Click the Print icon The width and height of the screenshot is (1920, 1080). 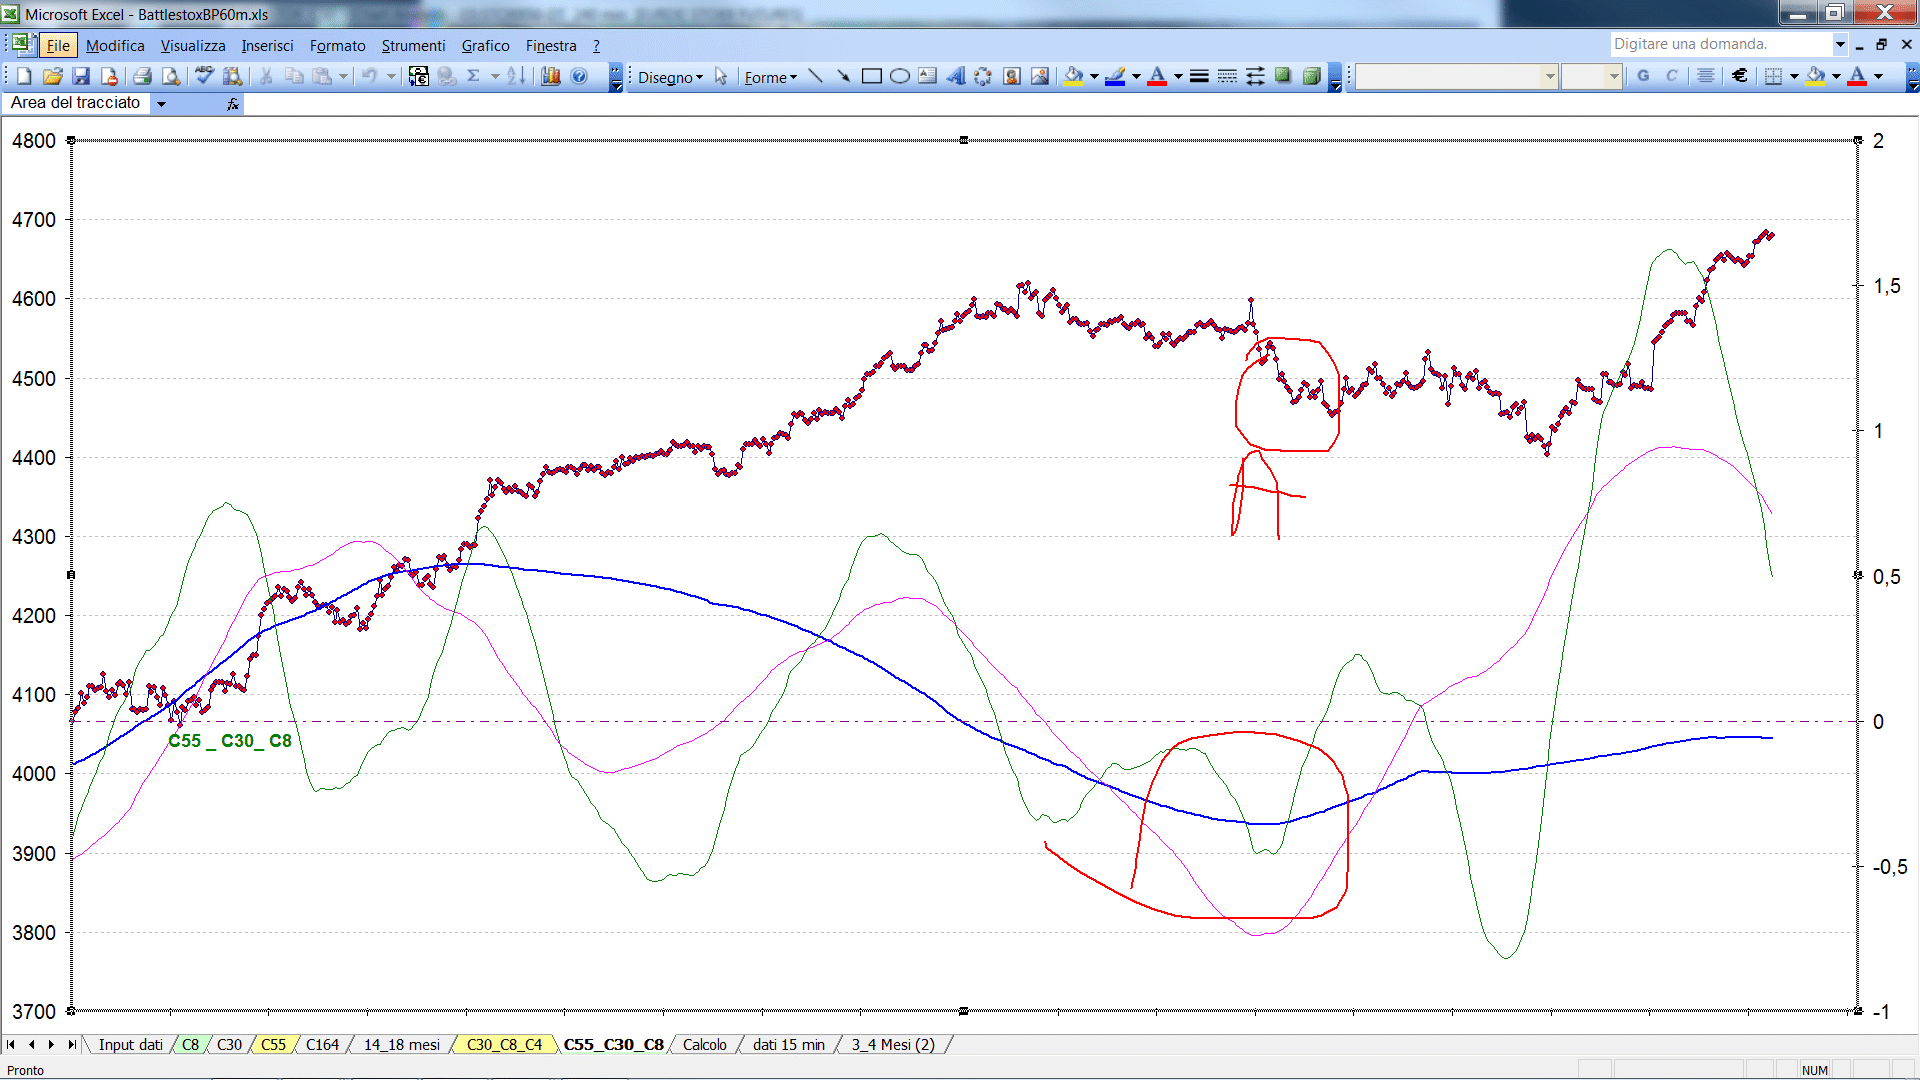point(142,76)
